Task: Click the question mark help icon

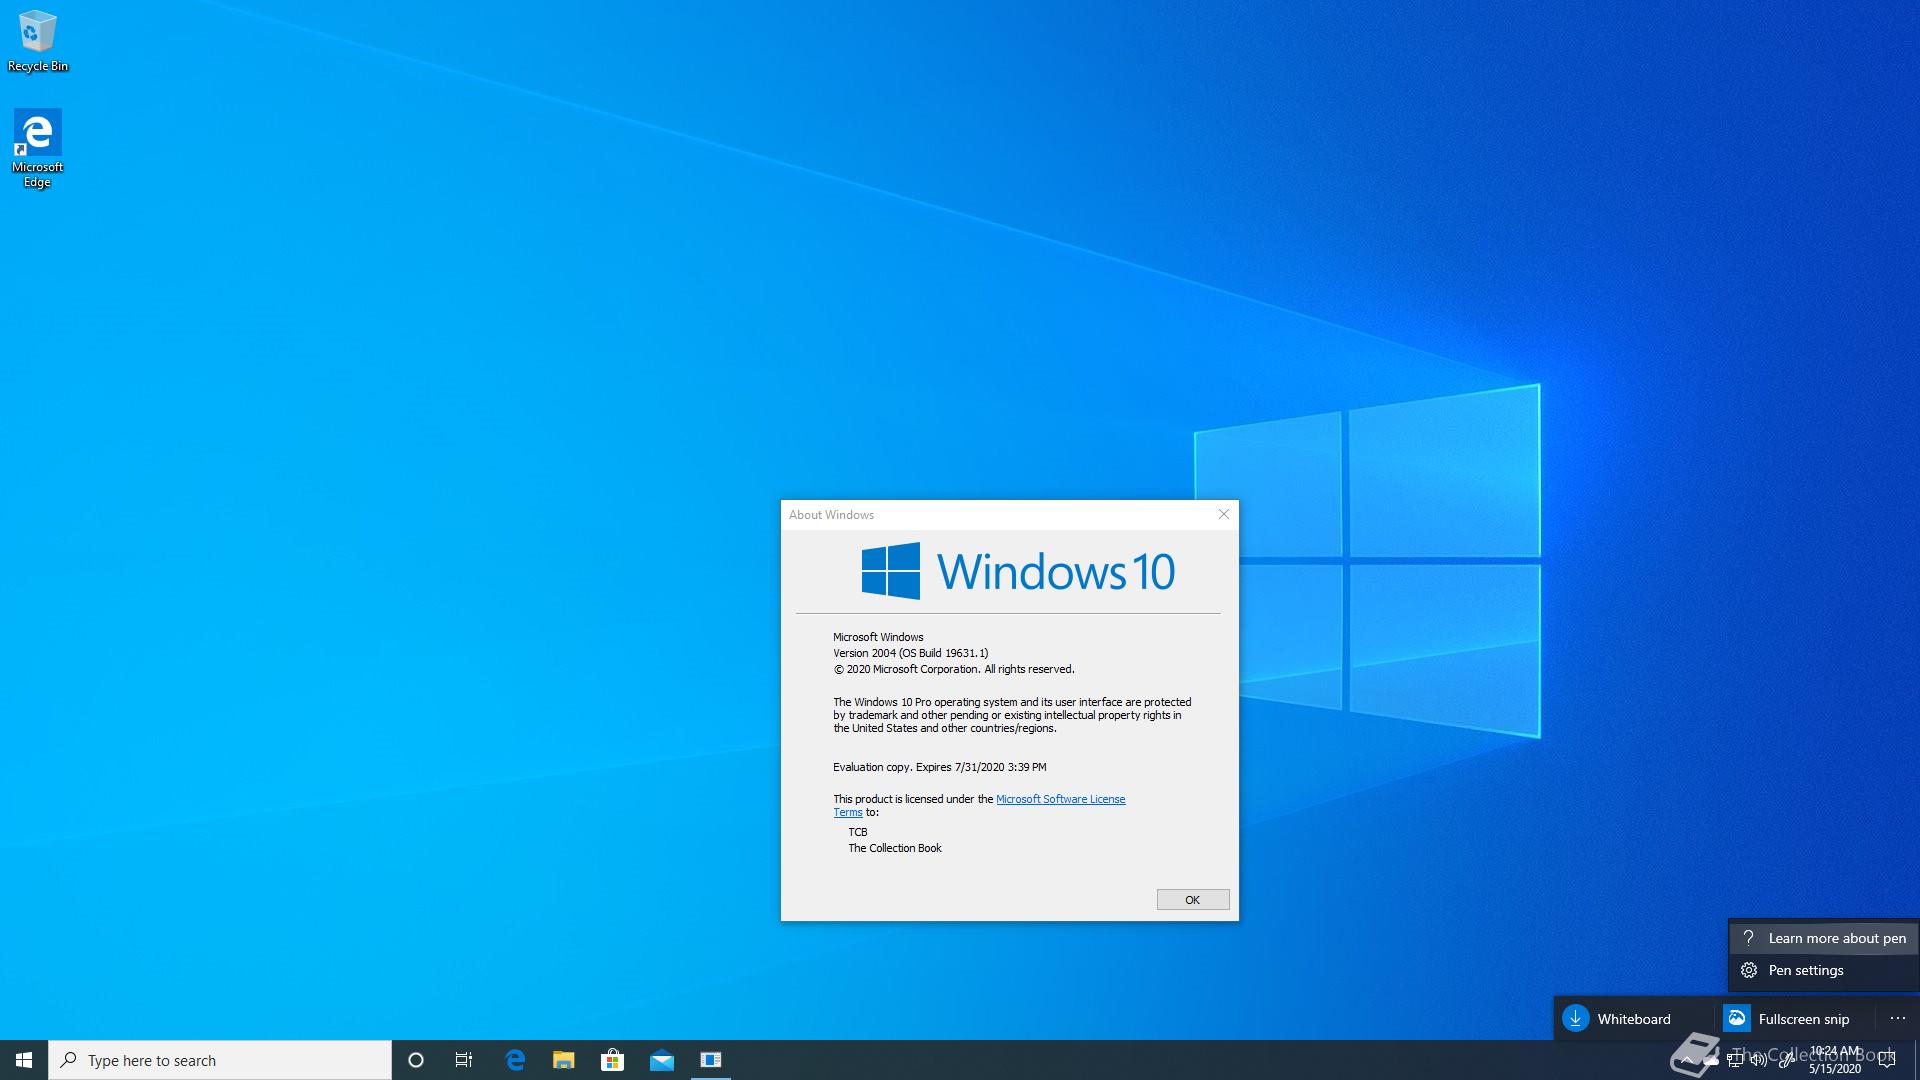Action: [1749, 938]
